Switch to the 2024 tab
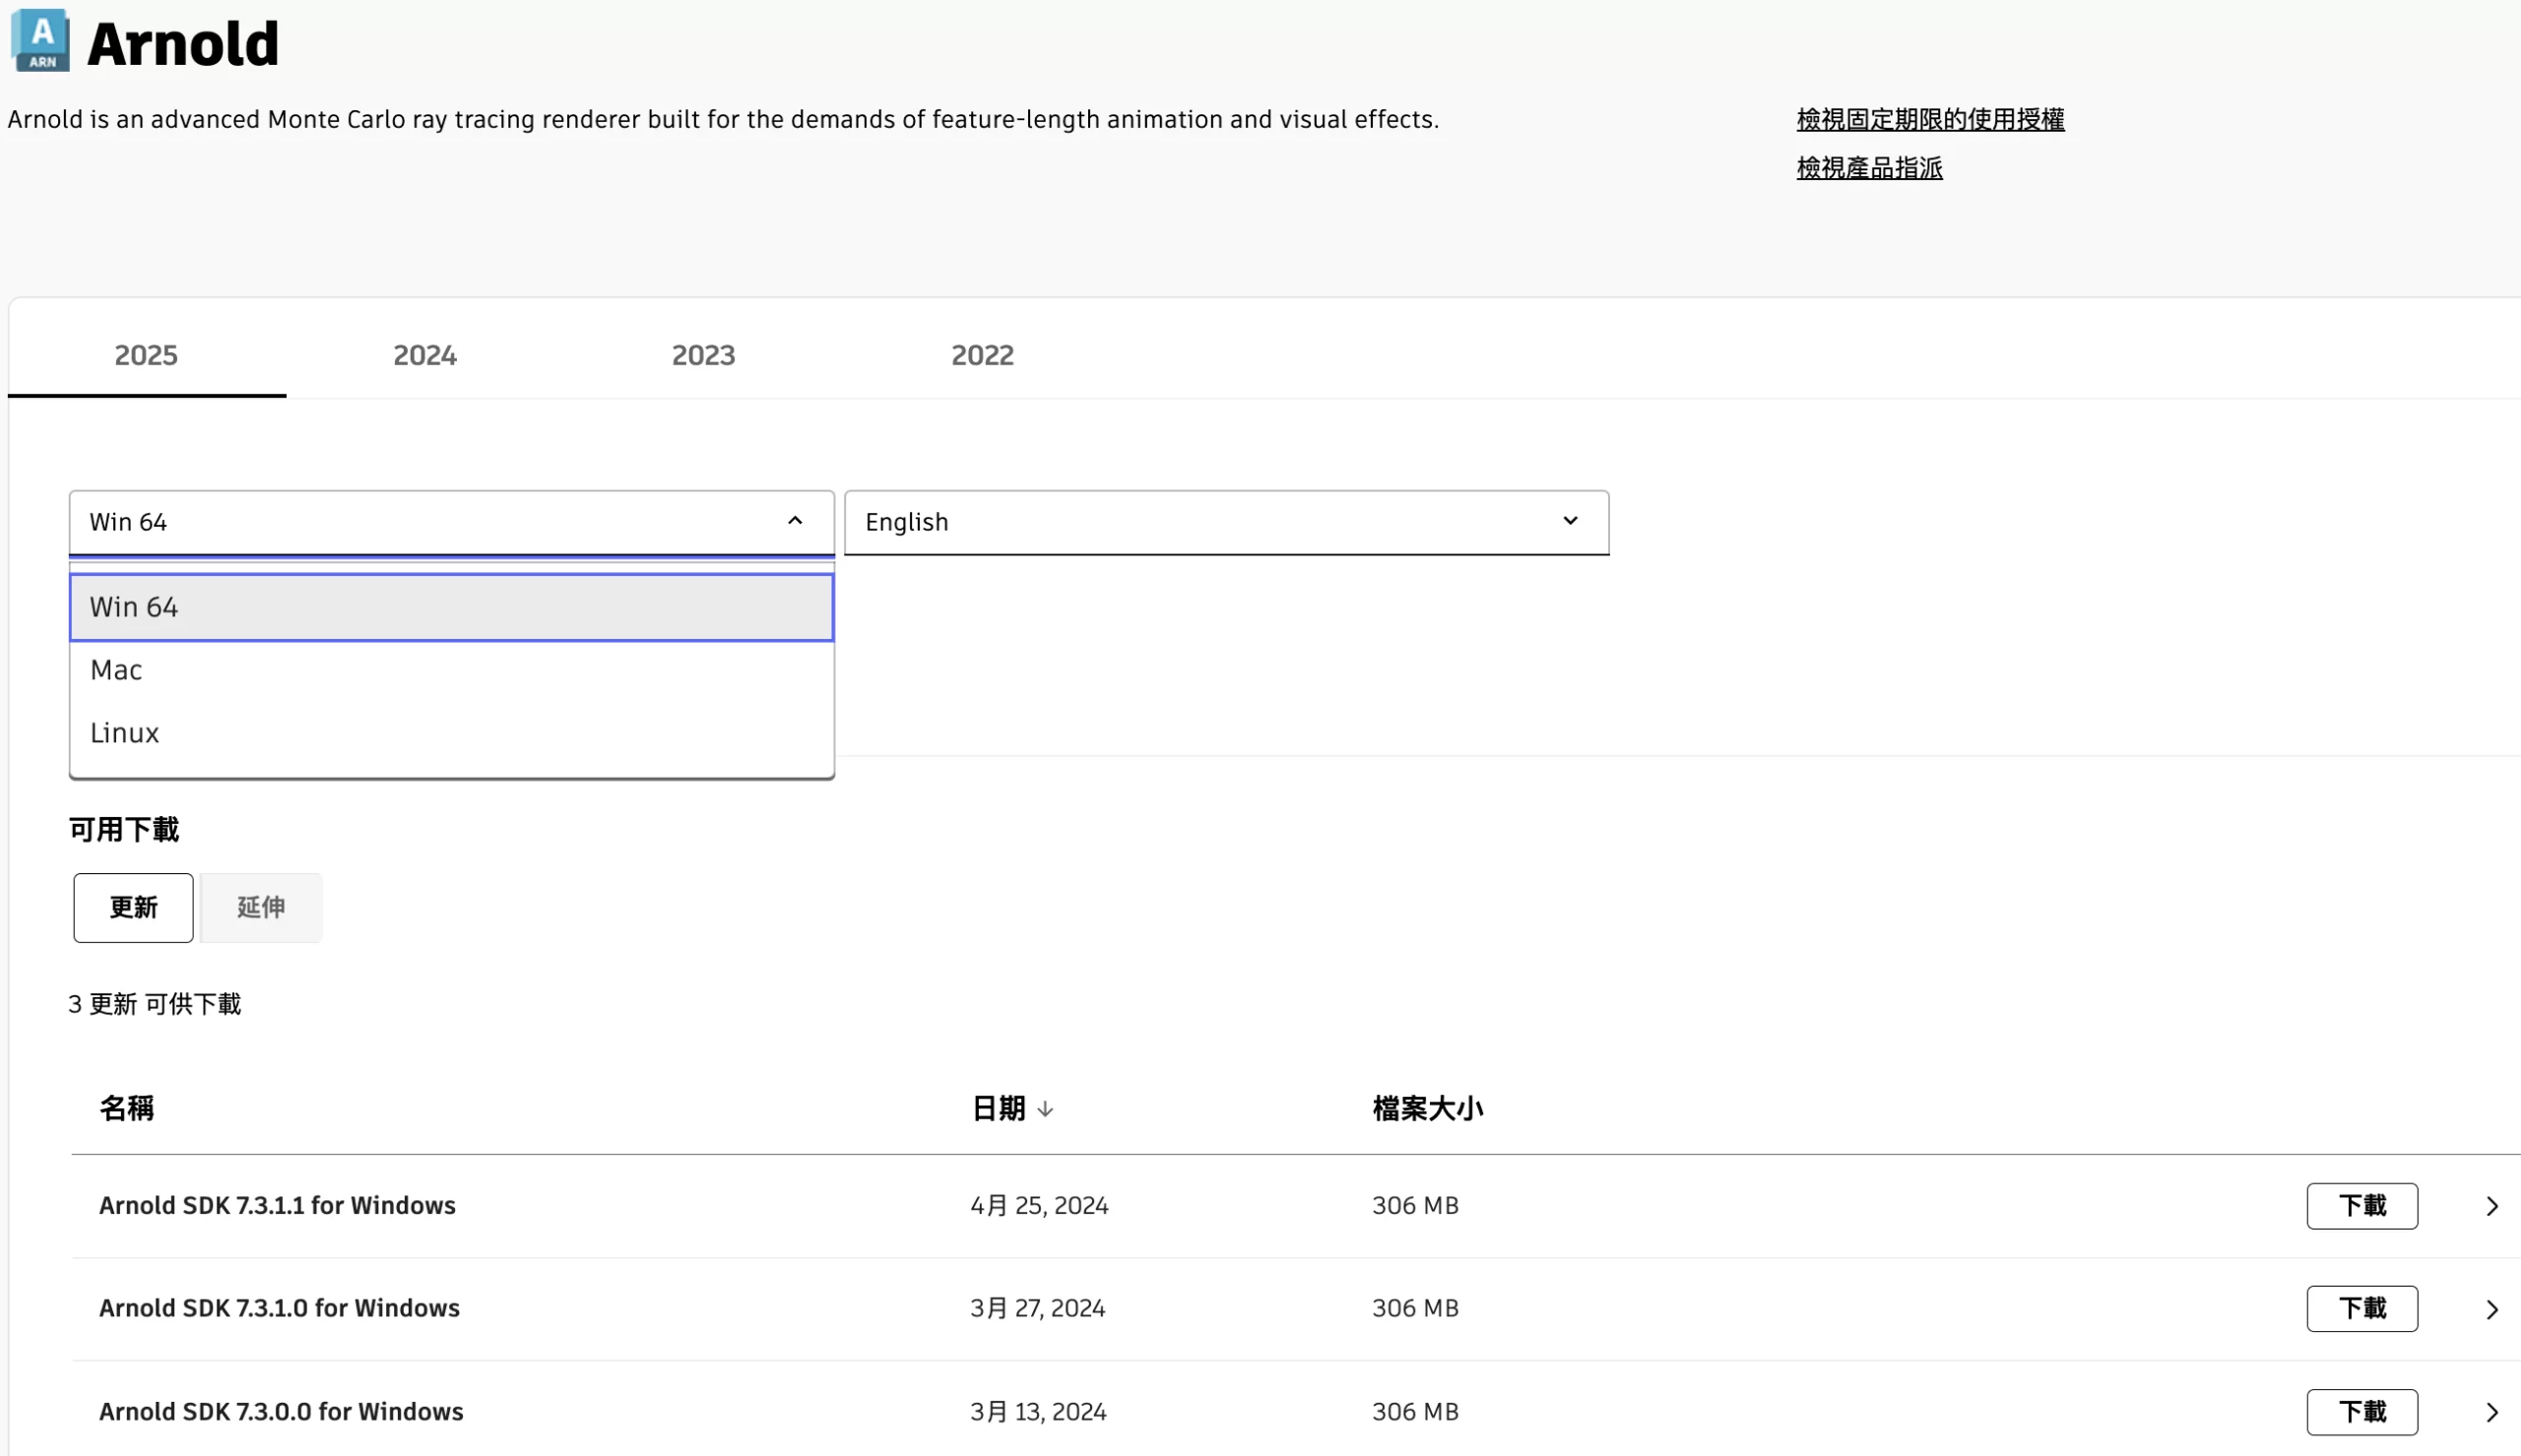This screenshot has width=2521, height=1456. (x=425, y=355)
